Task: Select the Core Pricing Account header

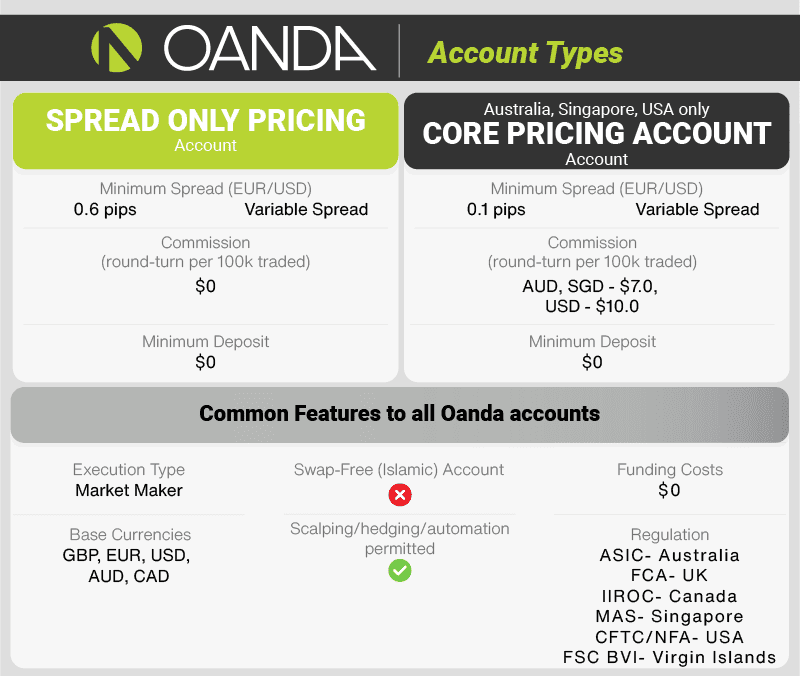Action: 596,131
